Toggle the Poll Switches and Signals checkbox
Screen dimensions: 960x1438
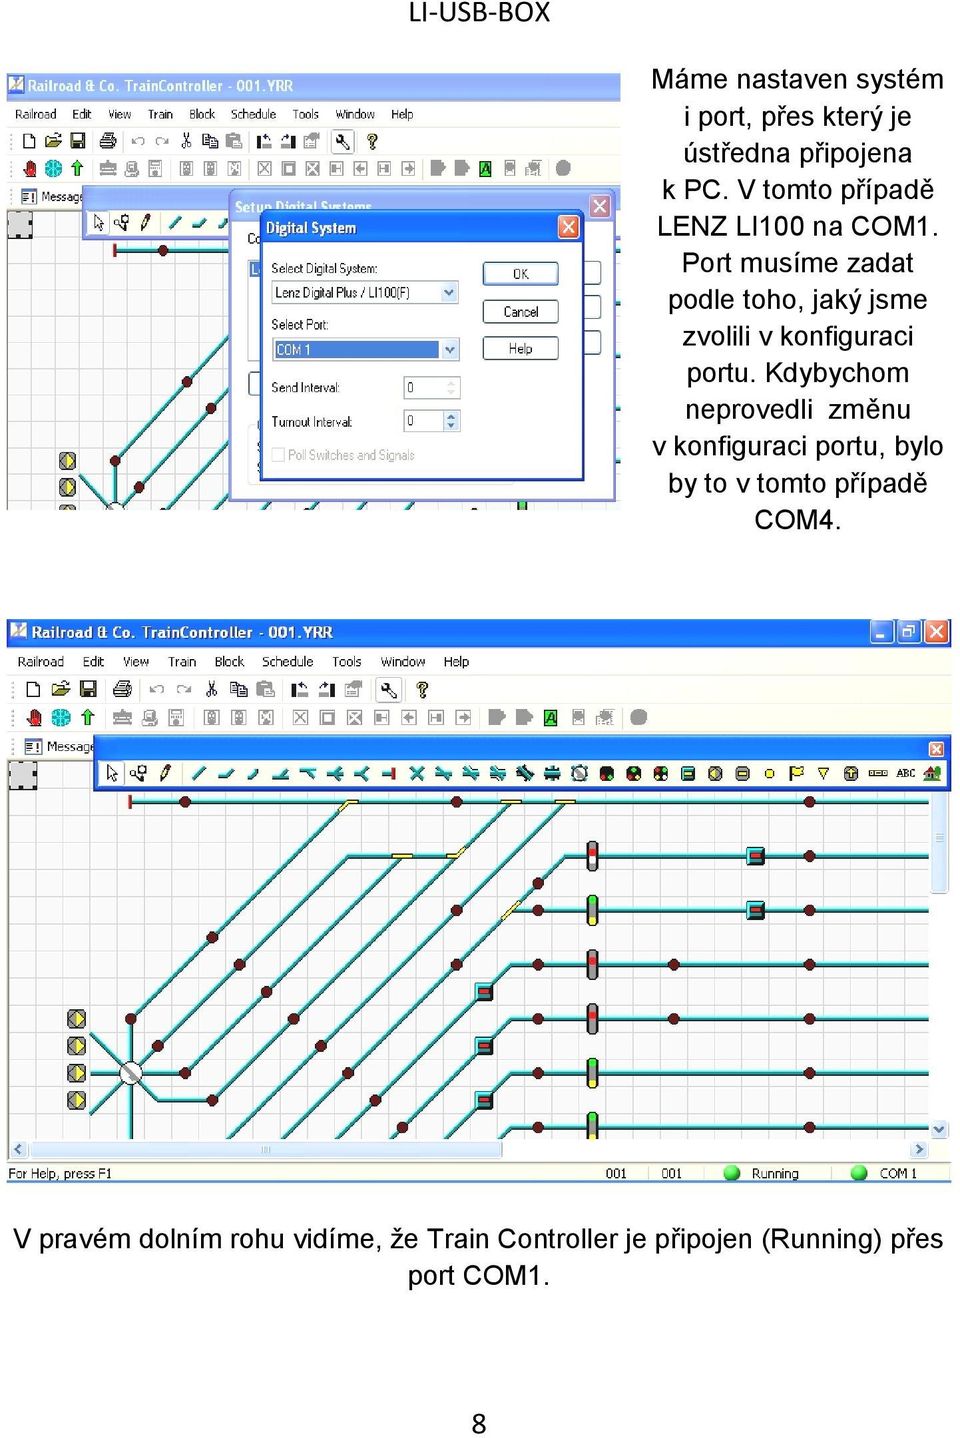pos(279,455)
